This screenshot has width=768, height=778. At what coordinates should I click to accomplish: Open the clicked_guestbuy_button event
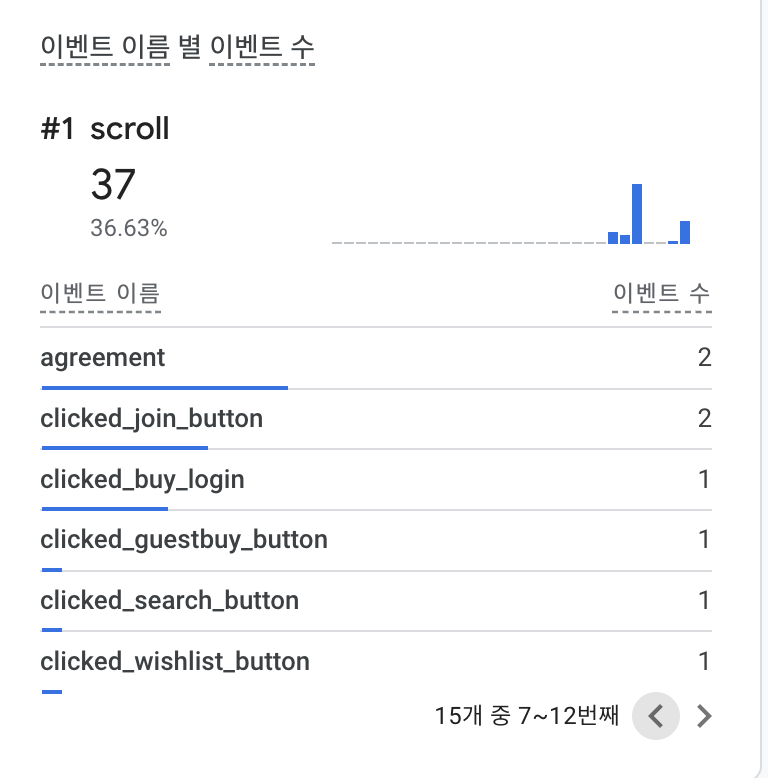pyautogui.click(x=184, y=541)
